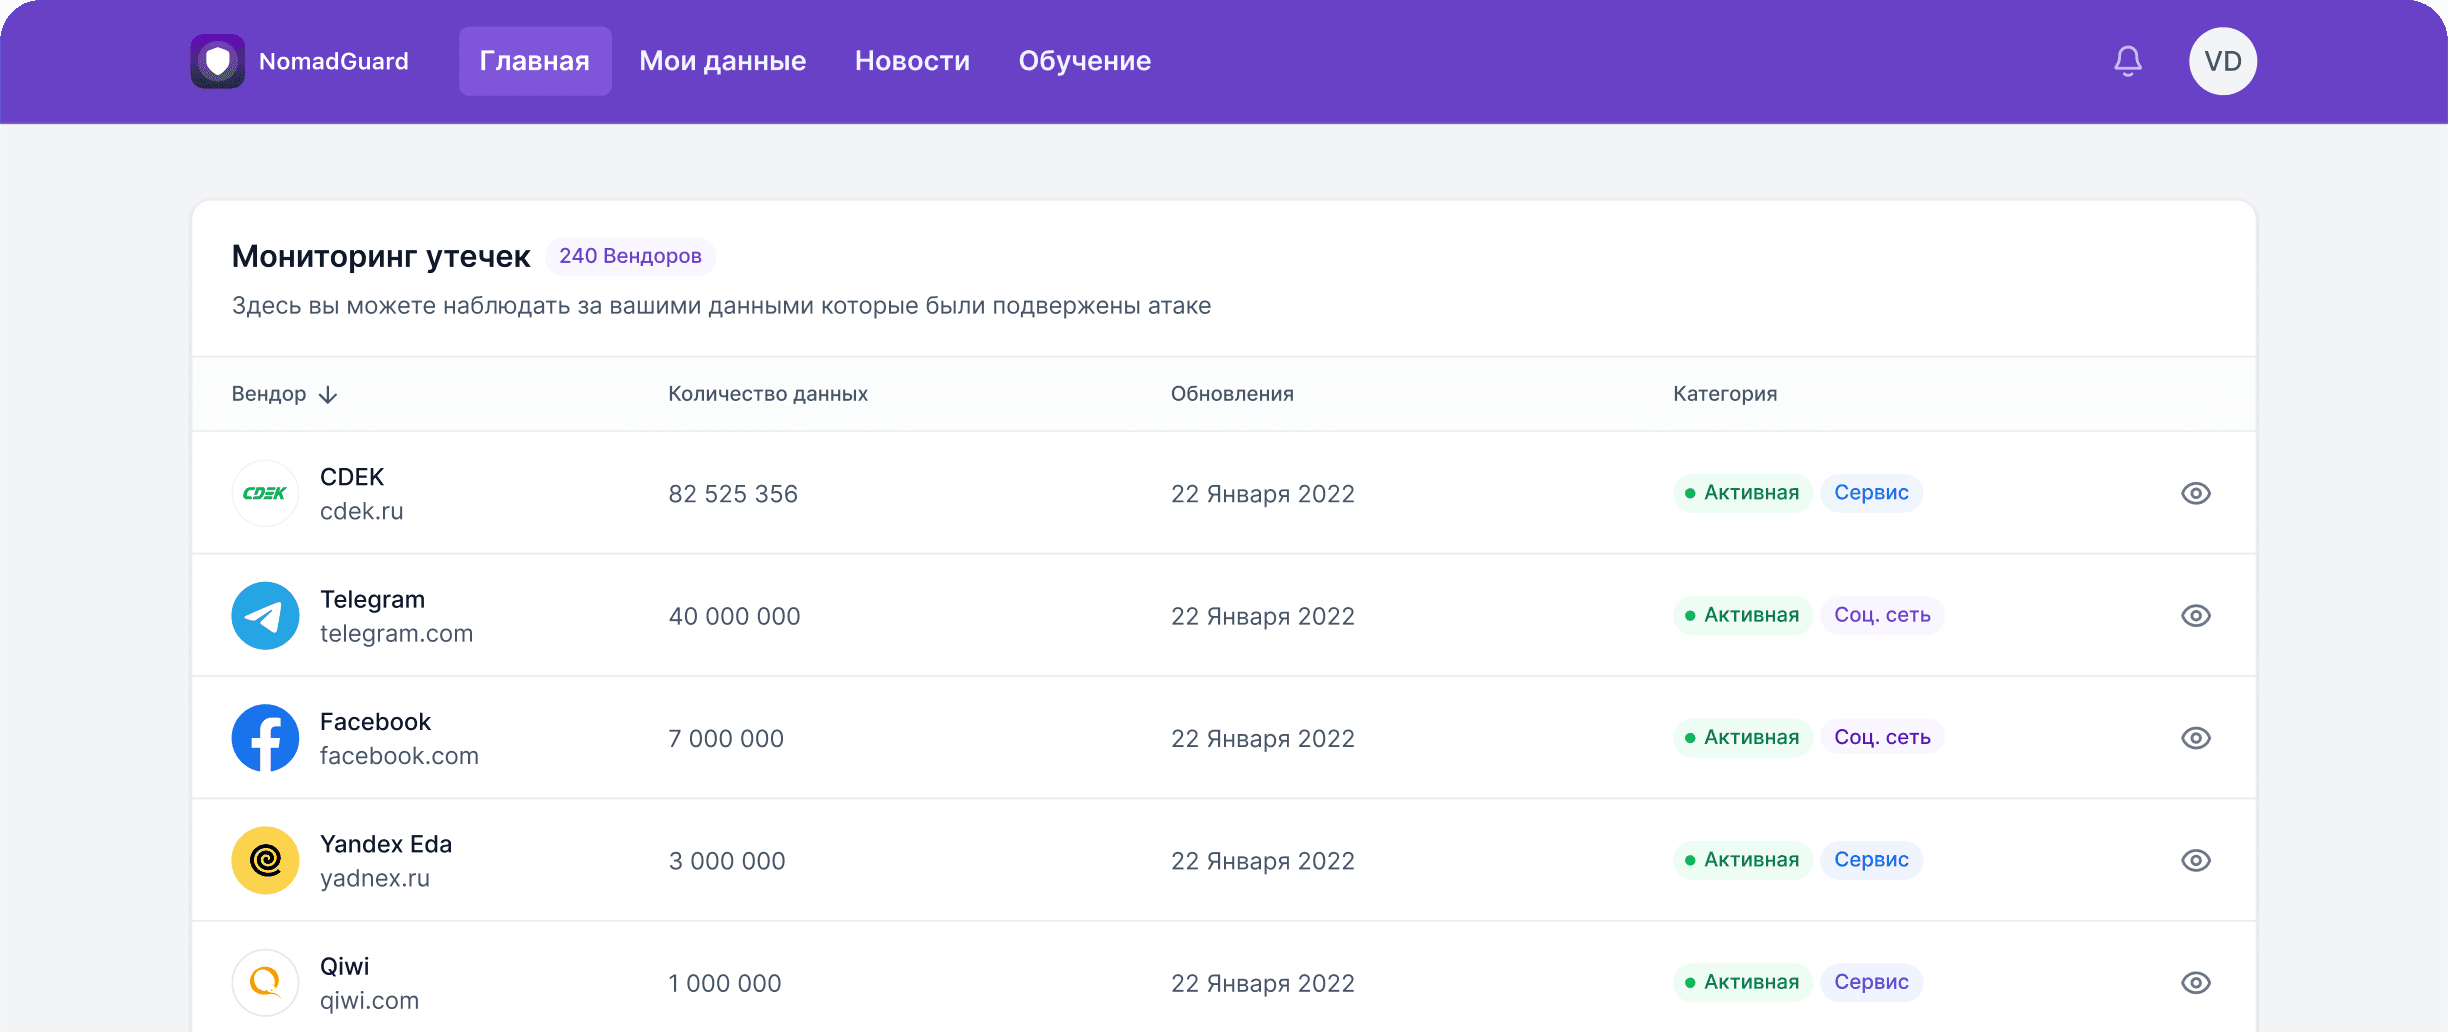
Task: Click the Facebook vendor logo
Action: [x=265, y=738]
